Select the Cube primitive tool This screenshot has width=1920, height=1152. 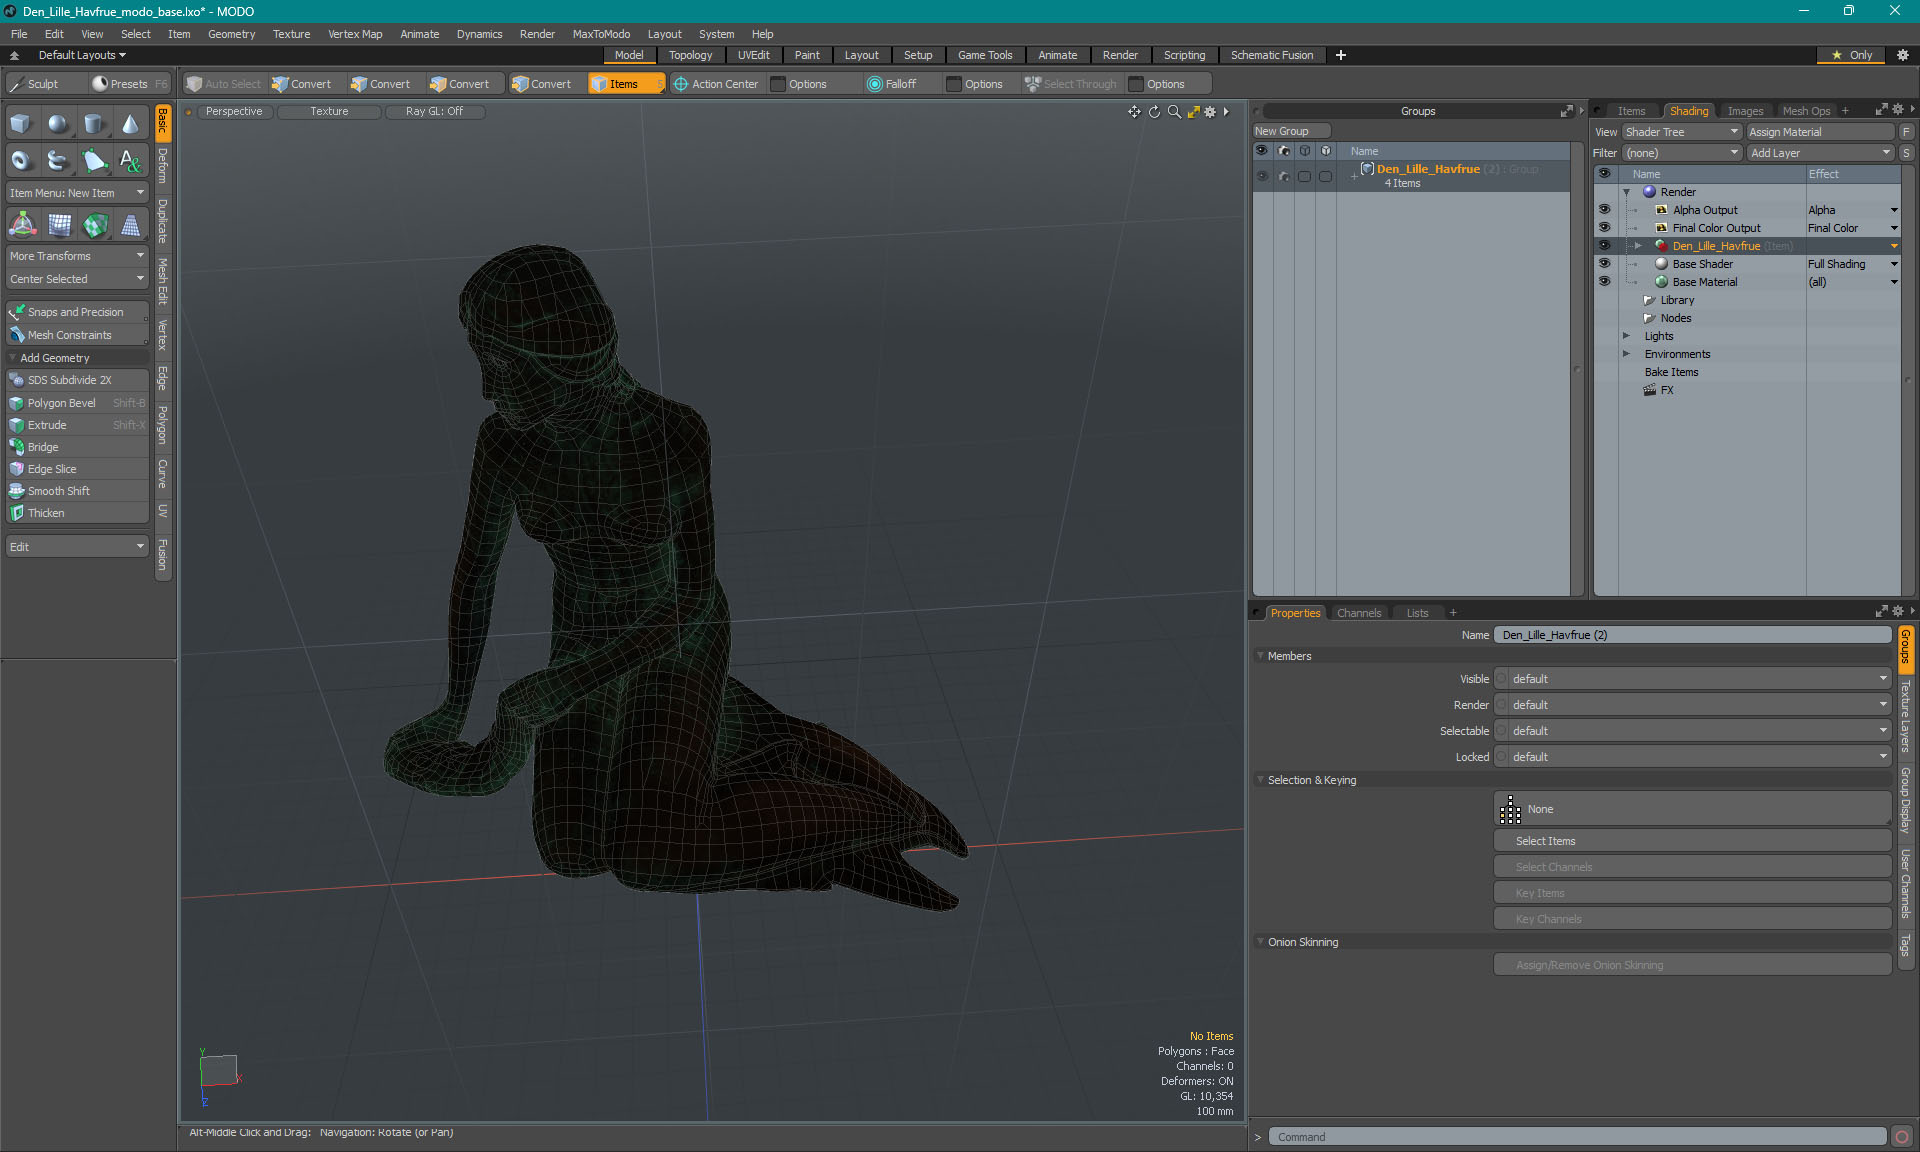tap(22, 124)
